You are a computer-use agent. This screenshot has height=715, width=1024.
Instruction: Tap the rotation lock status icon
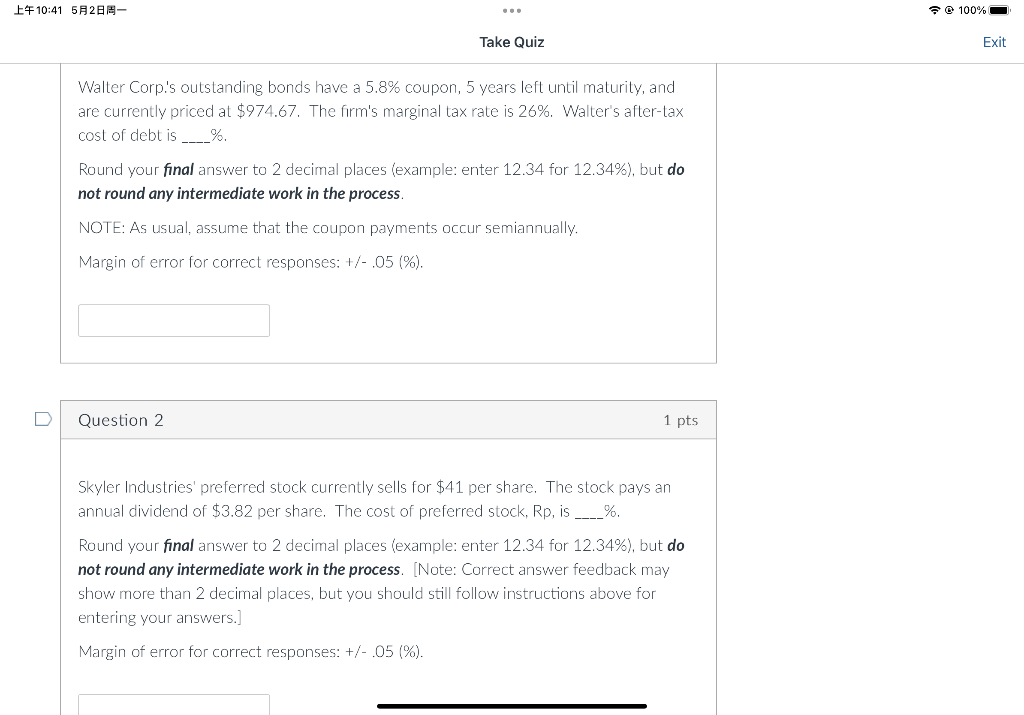(950, 10)
